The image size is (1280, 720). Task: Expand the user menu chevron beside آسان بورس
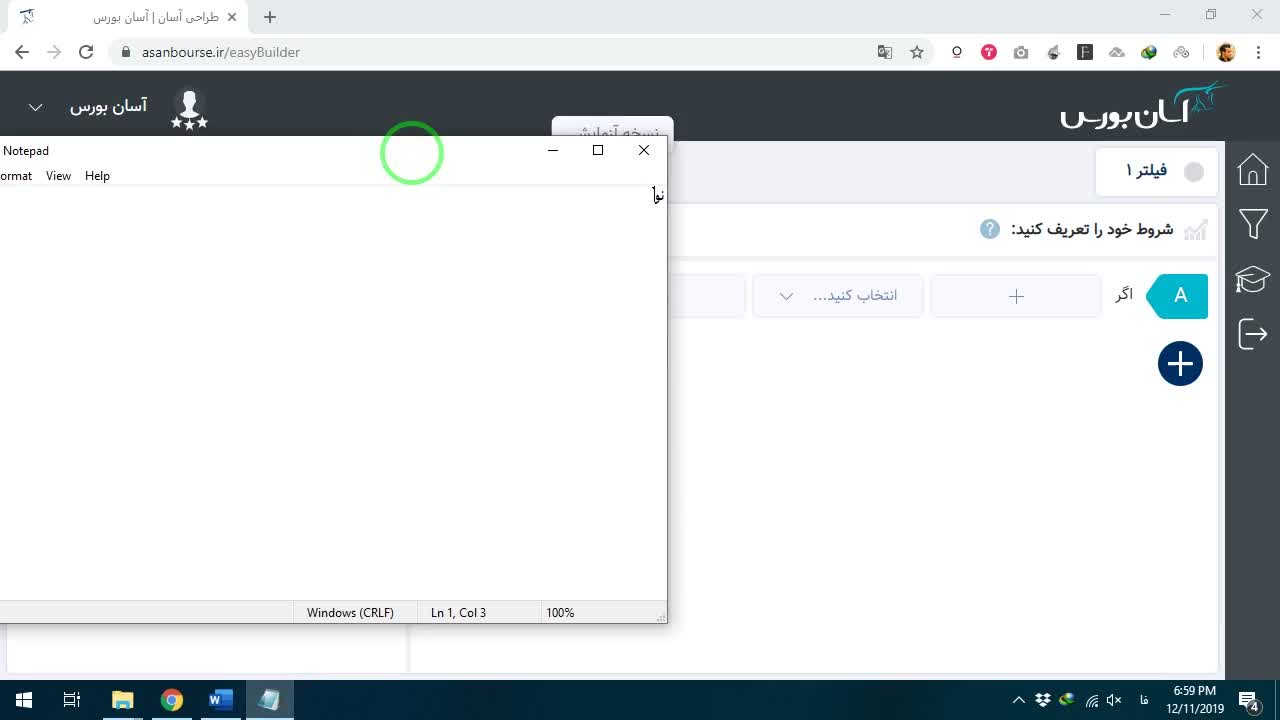click(35, 107)
